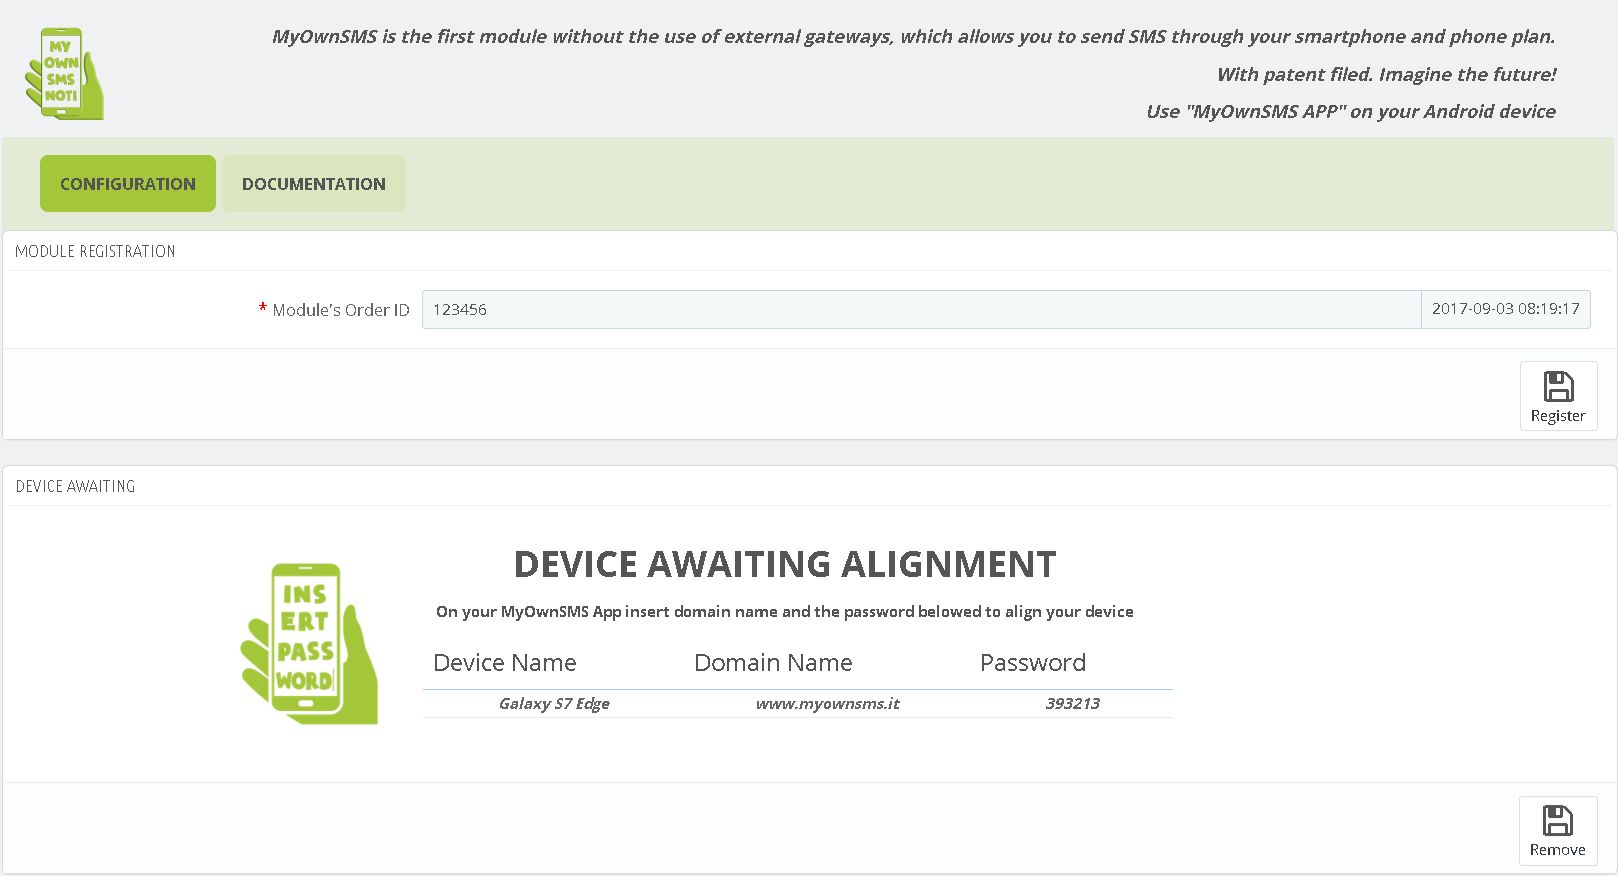Click the MyOwnSMS phone logo
1618x876 pixels.
(64, 74)
